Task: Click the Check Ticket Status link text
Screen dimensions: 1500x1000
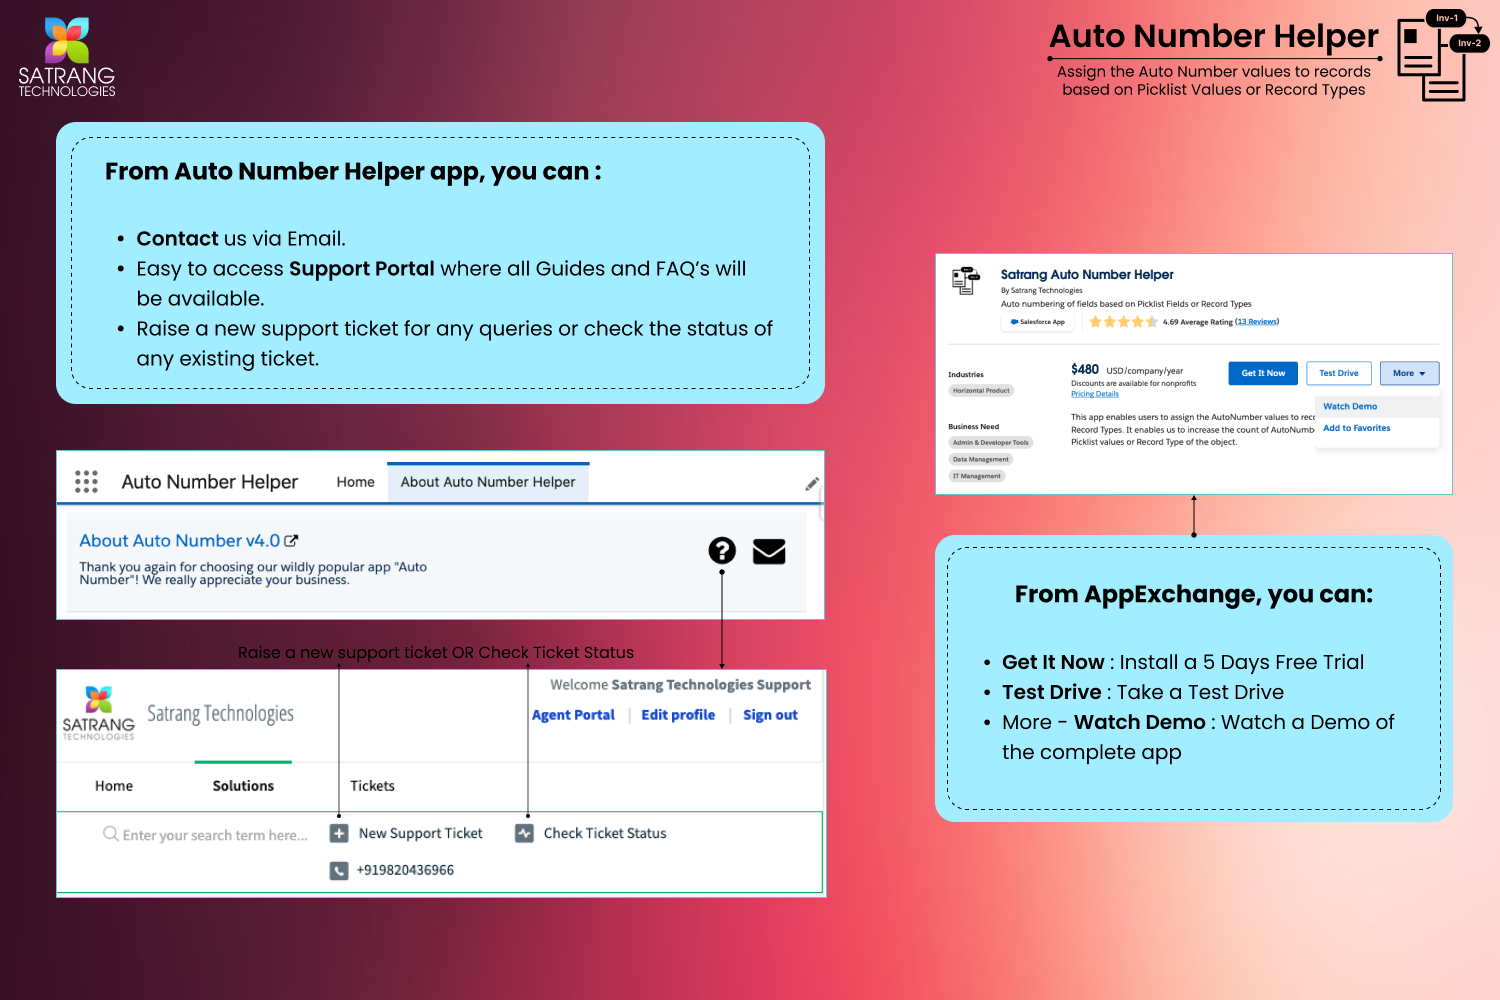Action: pos(605,833)
